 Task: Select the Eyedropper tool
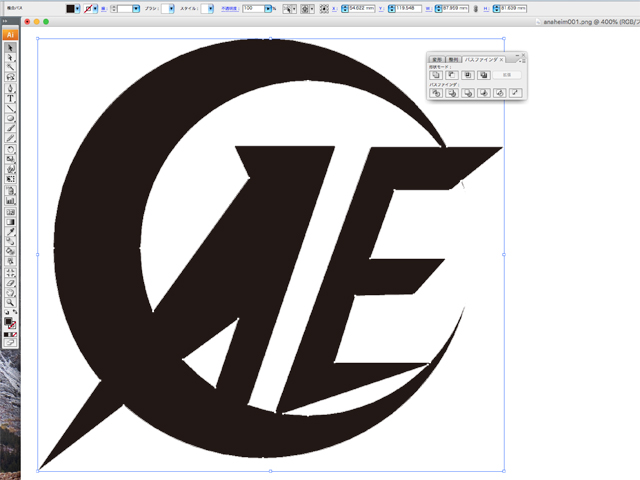point(10,232)
